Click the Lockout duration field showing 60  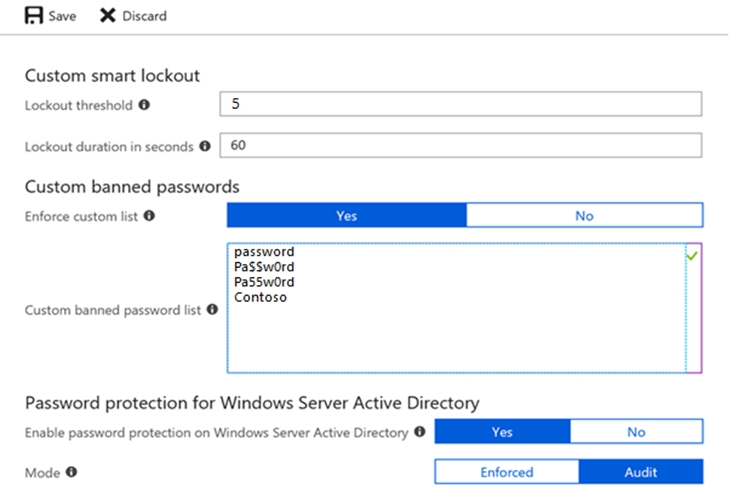(x=460, y=146)
